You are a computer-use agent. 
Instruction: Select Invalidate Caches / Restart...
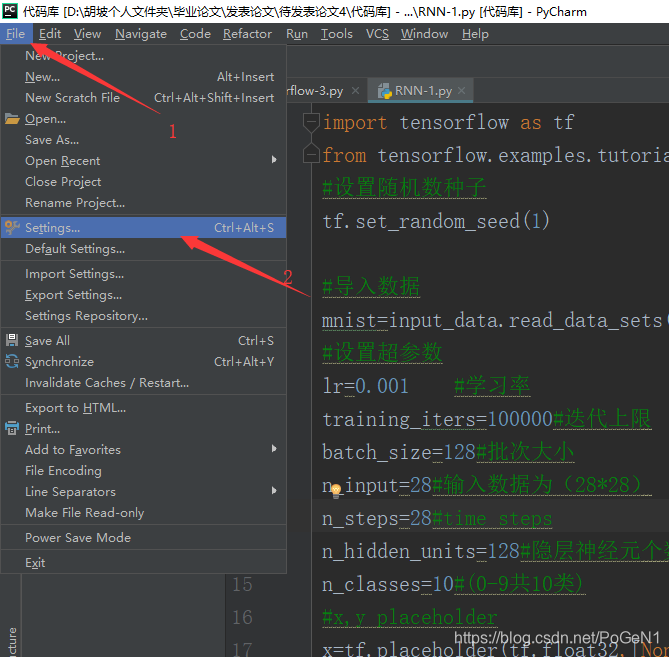pos(143,382)
